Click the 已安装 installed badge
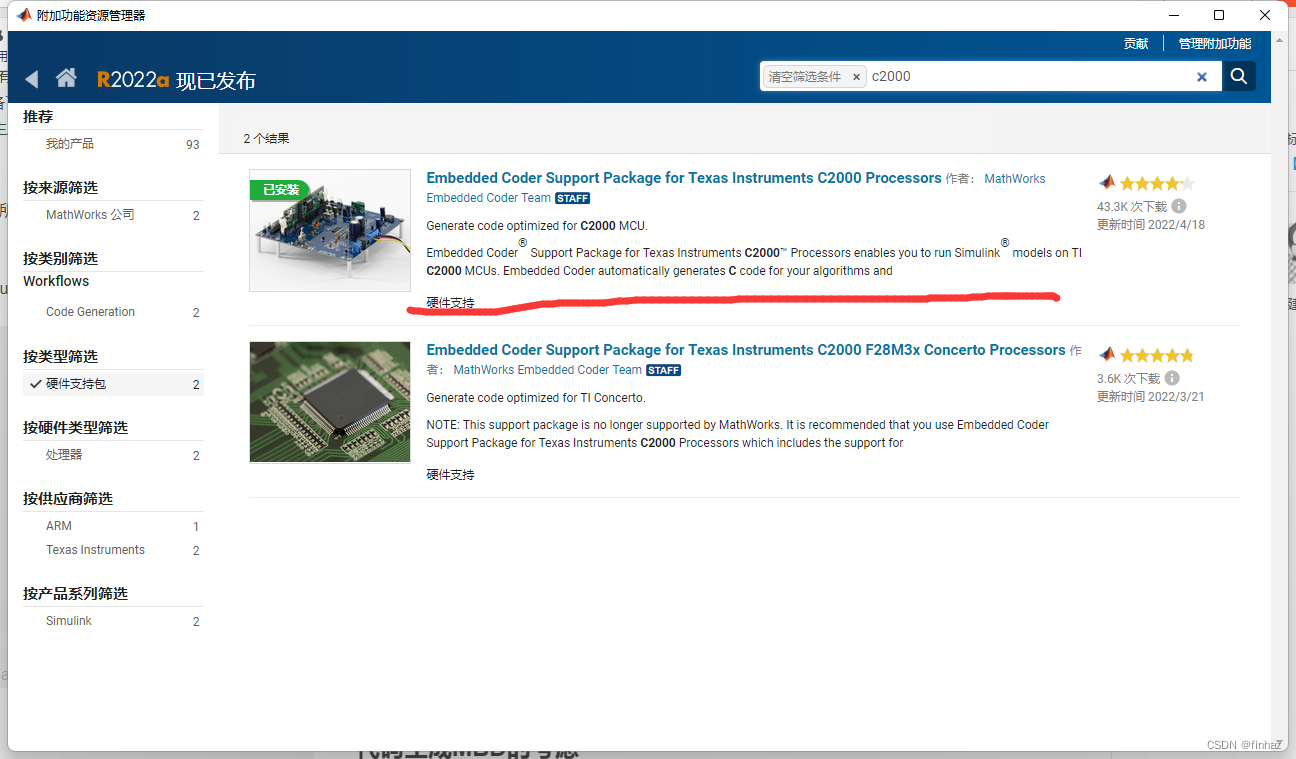The image size is (1296, 759). pos(280,189)
